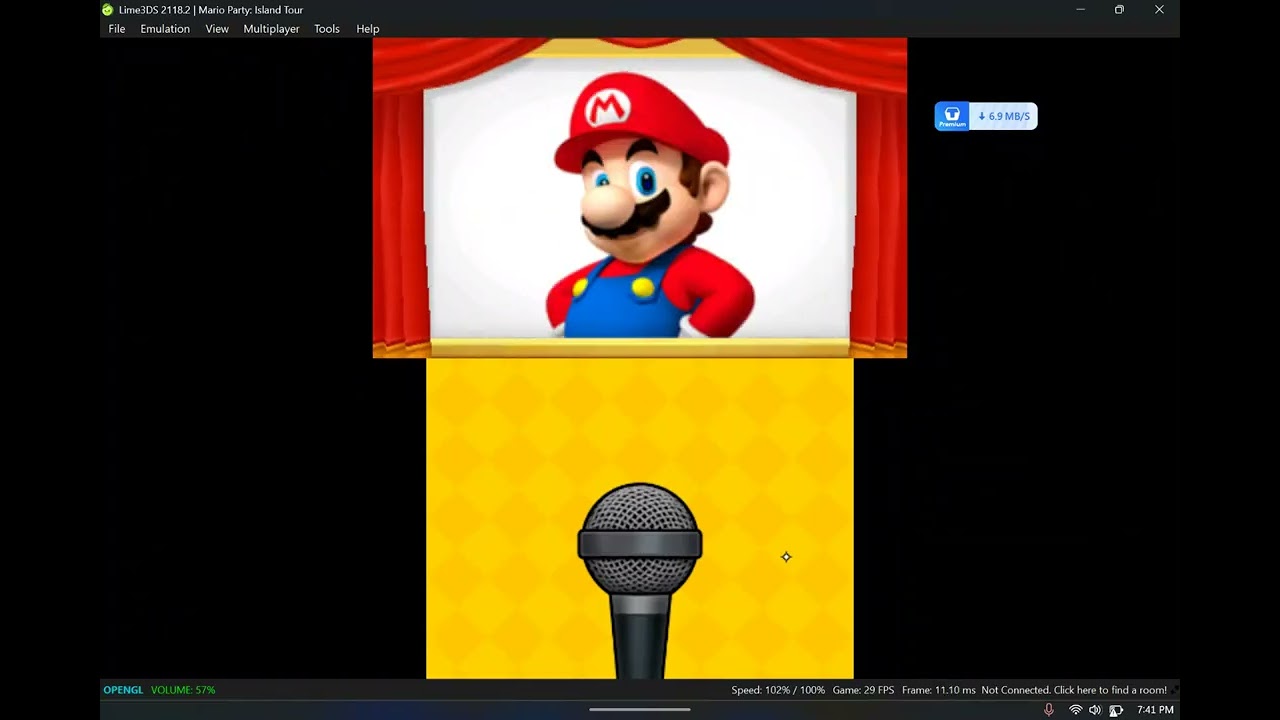
Task: Click the Game: 29 FPS readout
Action: (864, 690)
